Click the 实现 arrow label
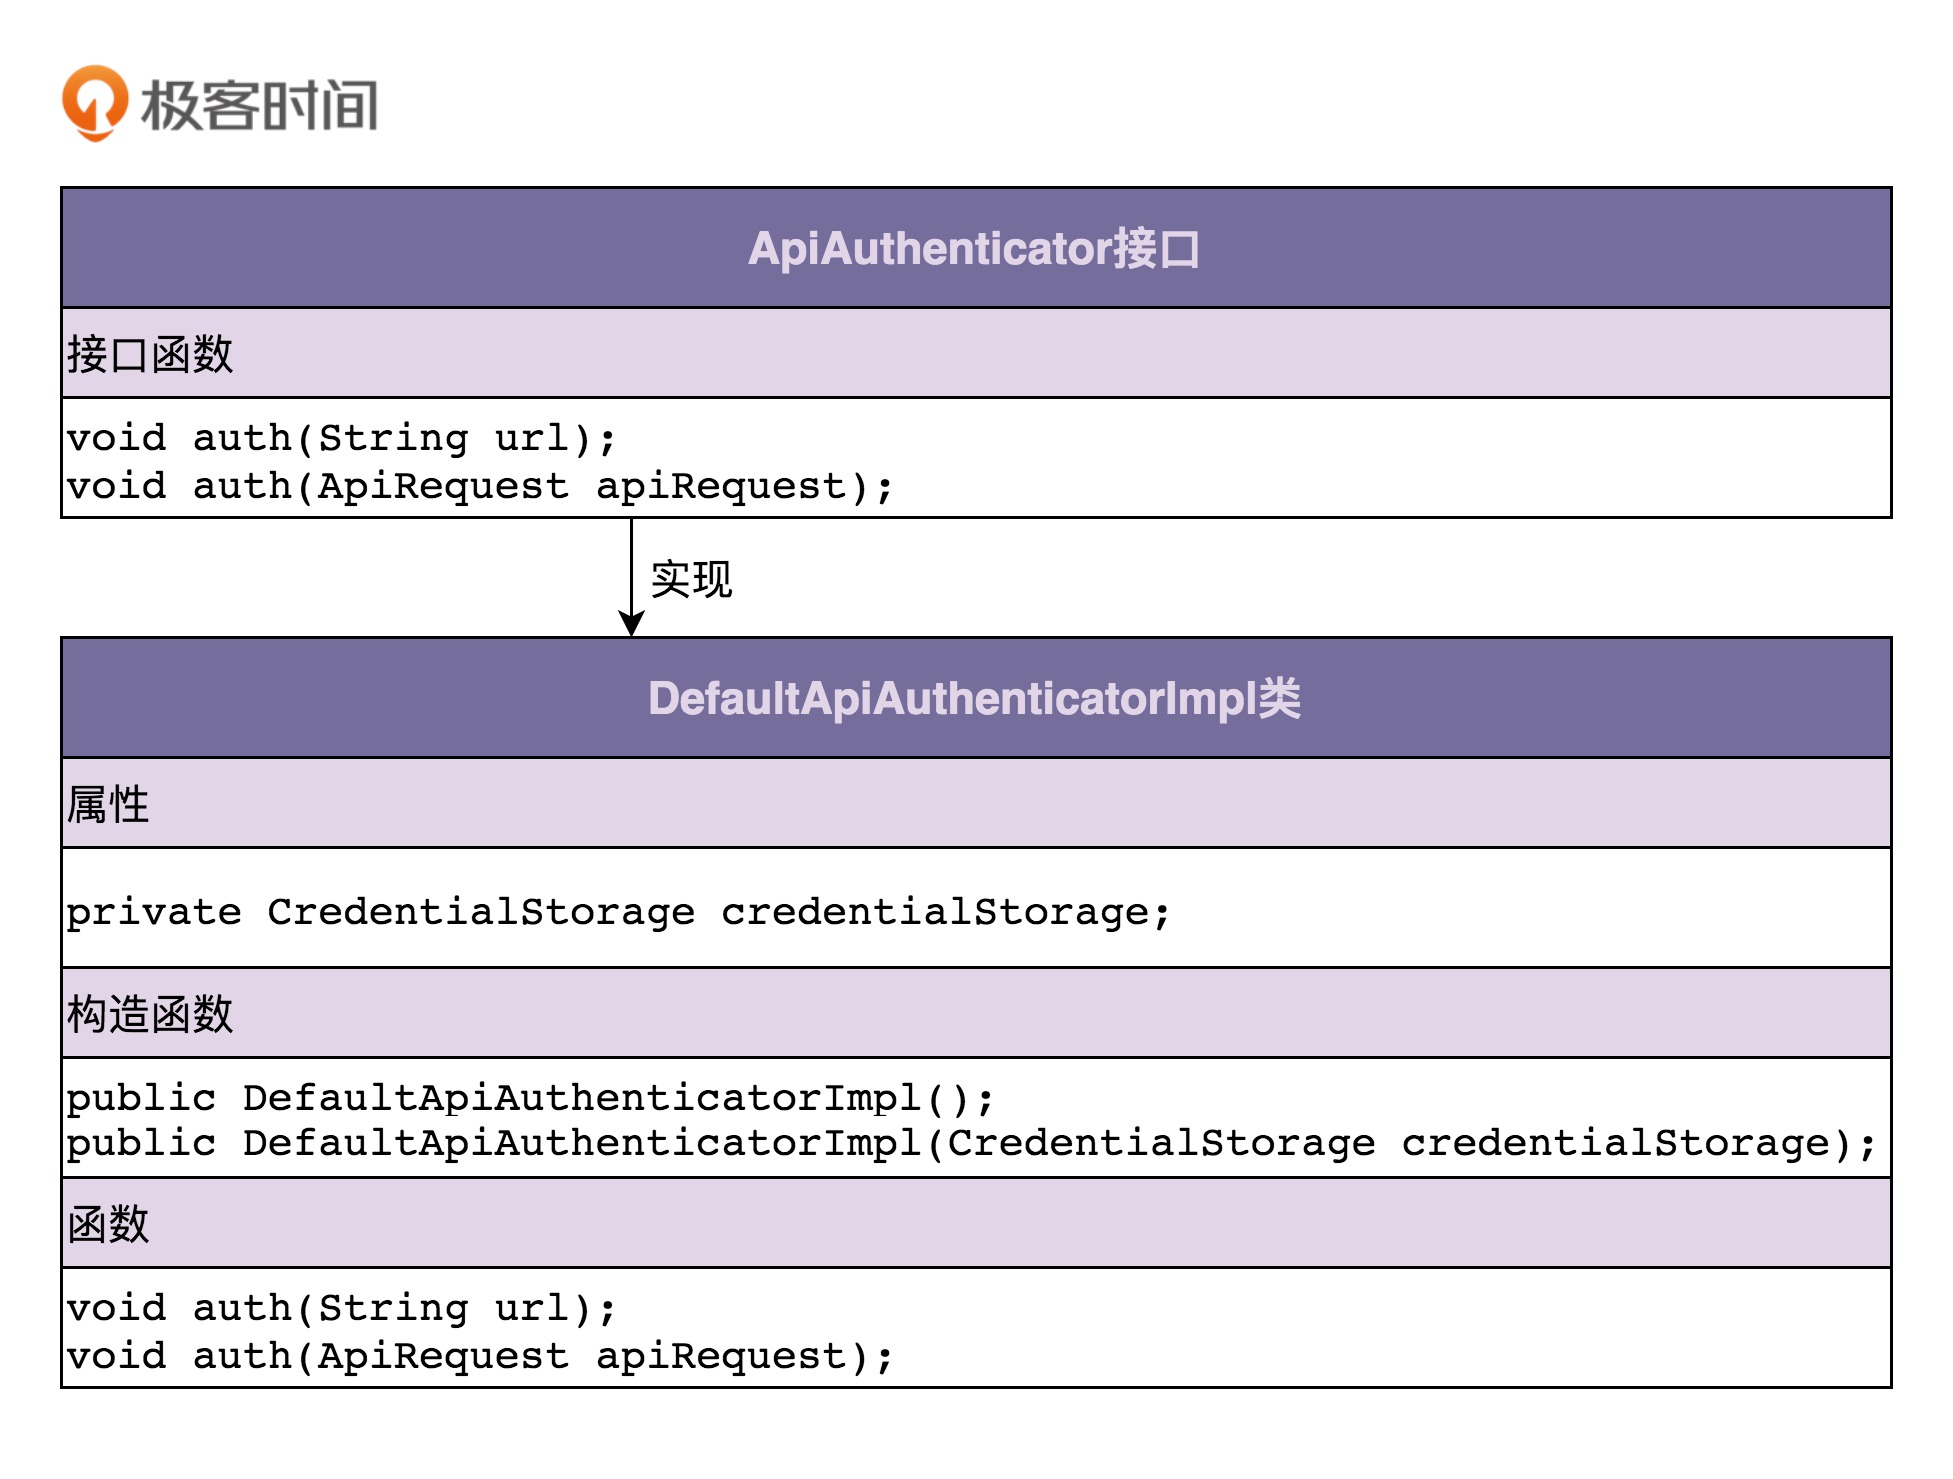Viewport: 1953px width, 1479px height. pos(691,580)
